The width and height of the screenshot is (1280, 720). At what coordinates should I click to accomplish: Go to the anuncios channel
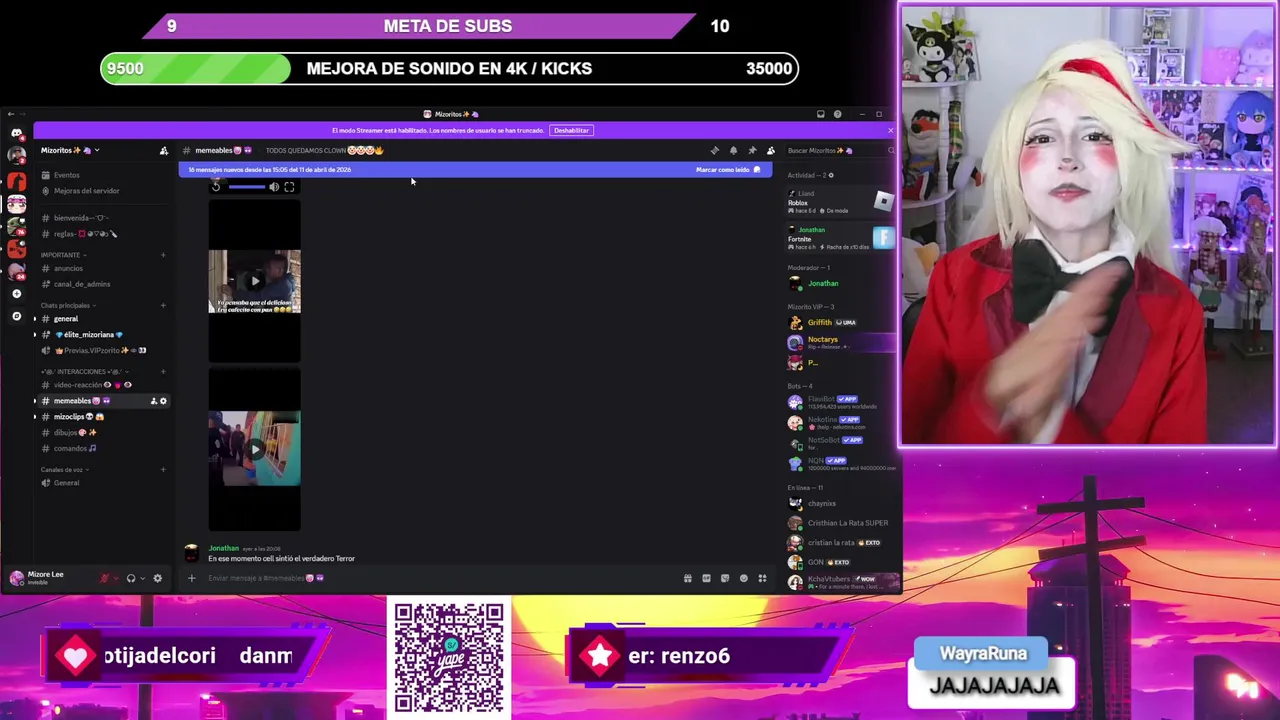(x=103, y=268)
